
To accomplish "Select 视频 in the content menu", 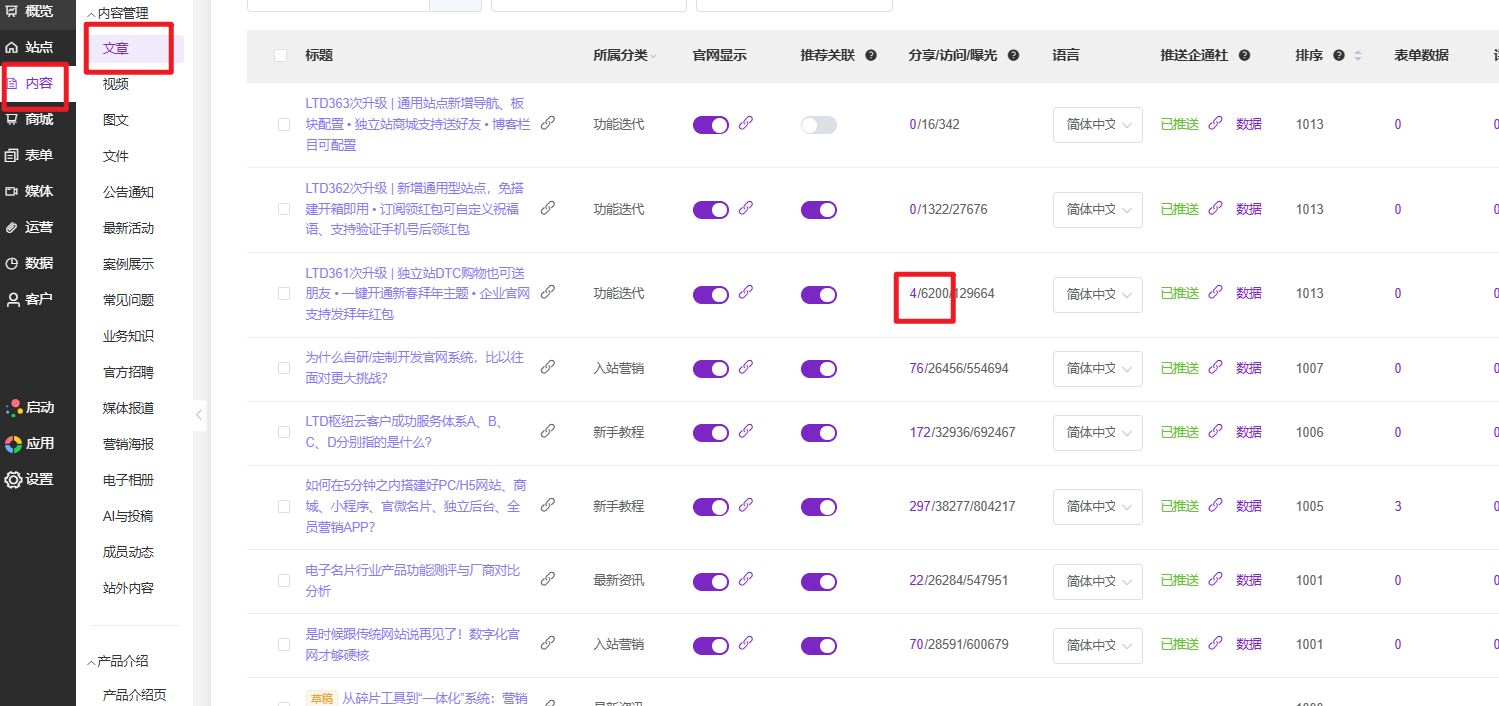I will (x=116, y=84).
